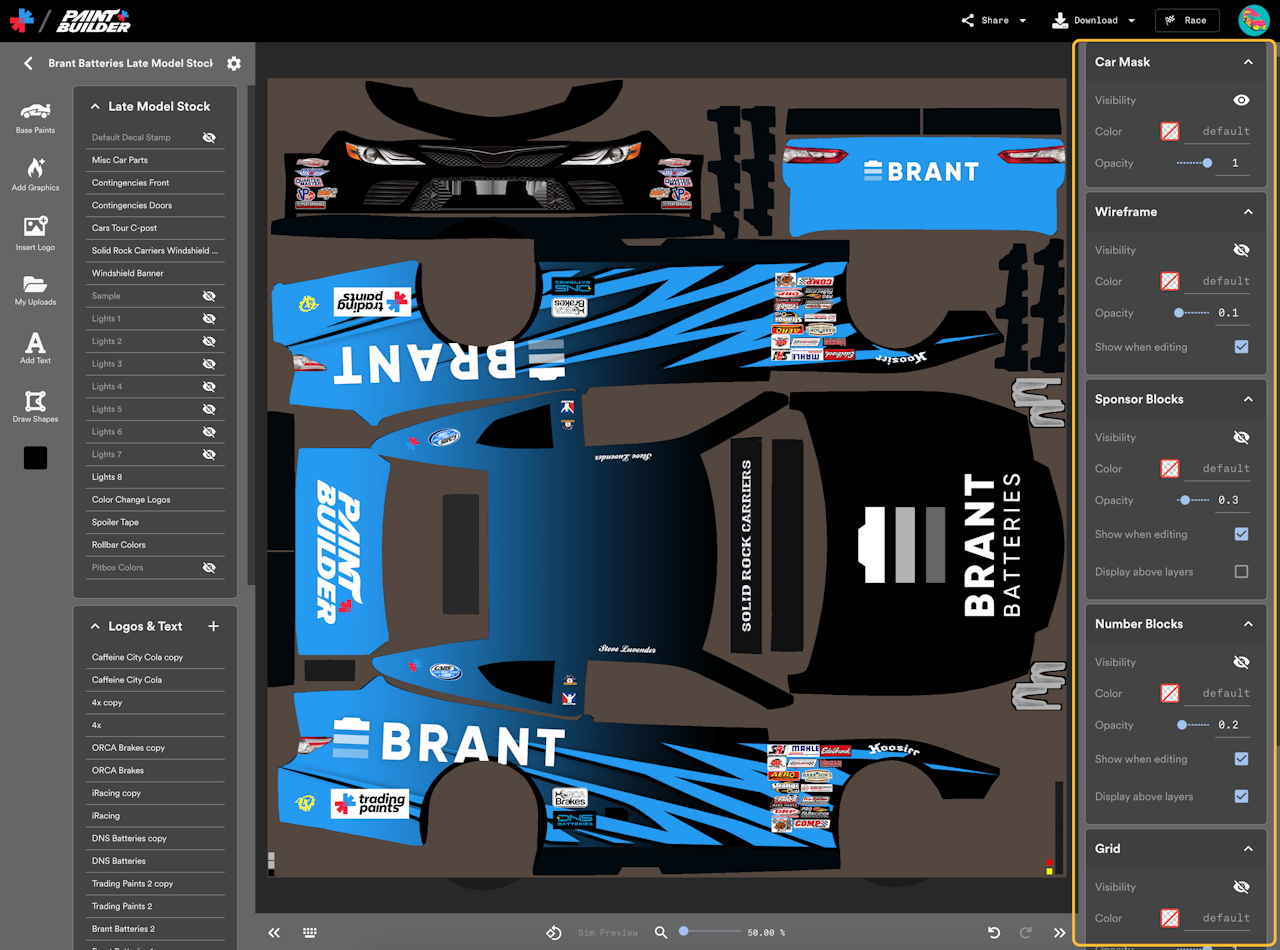Collapse the Wireframe section
The image size is (1280, 950).
pyautogui.click(x=1248, y=212)
